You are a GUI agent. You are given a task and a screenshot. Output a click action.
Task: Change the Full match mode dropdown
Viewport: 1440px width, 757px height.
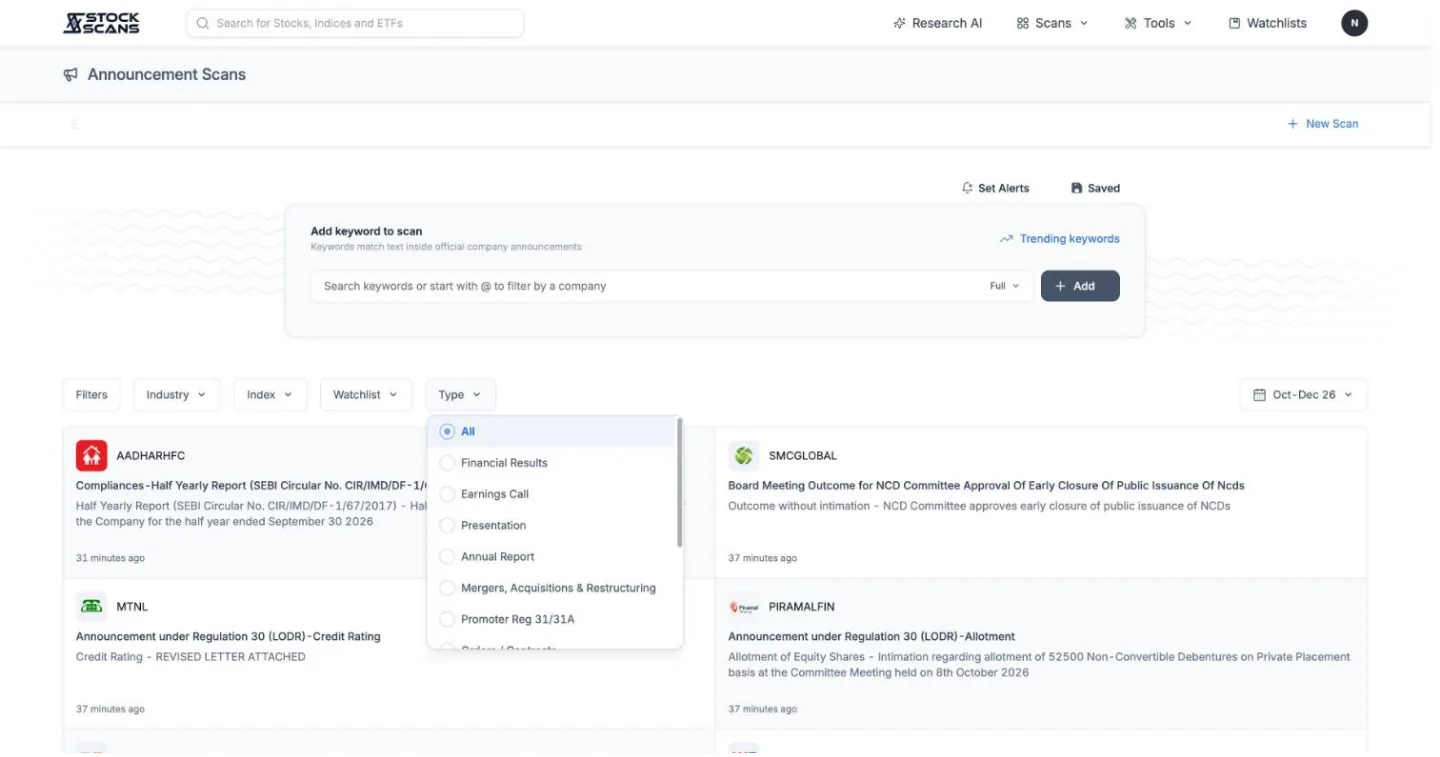click(1004, 286)
